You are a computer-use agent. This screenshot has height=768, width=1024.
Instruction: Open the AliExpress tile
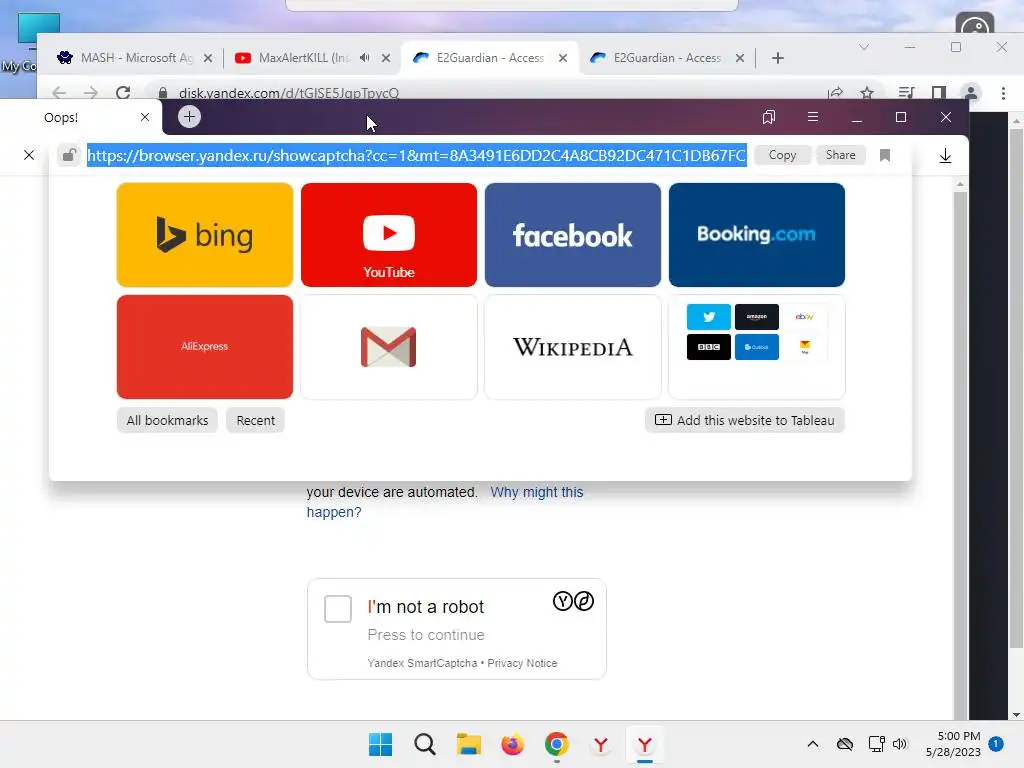[204, 347]
